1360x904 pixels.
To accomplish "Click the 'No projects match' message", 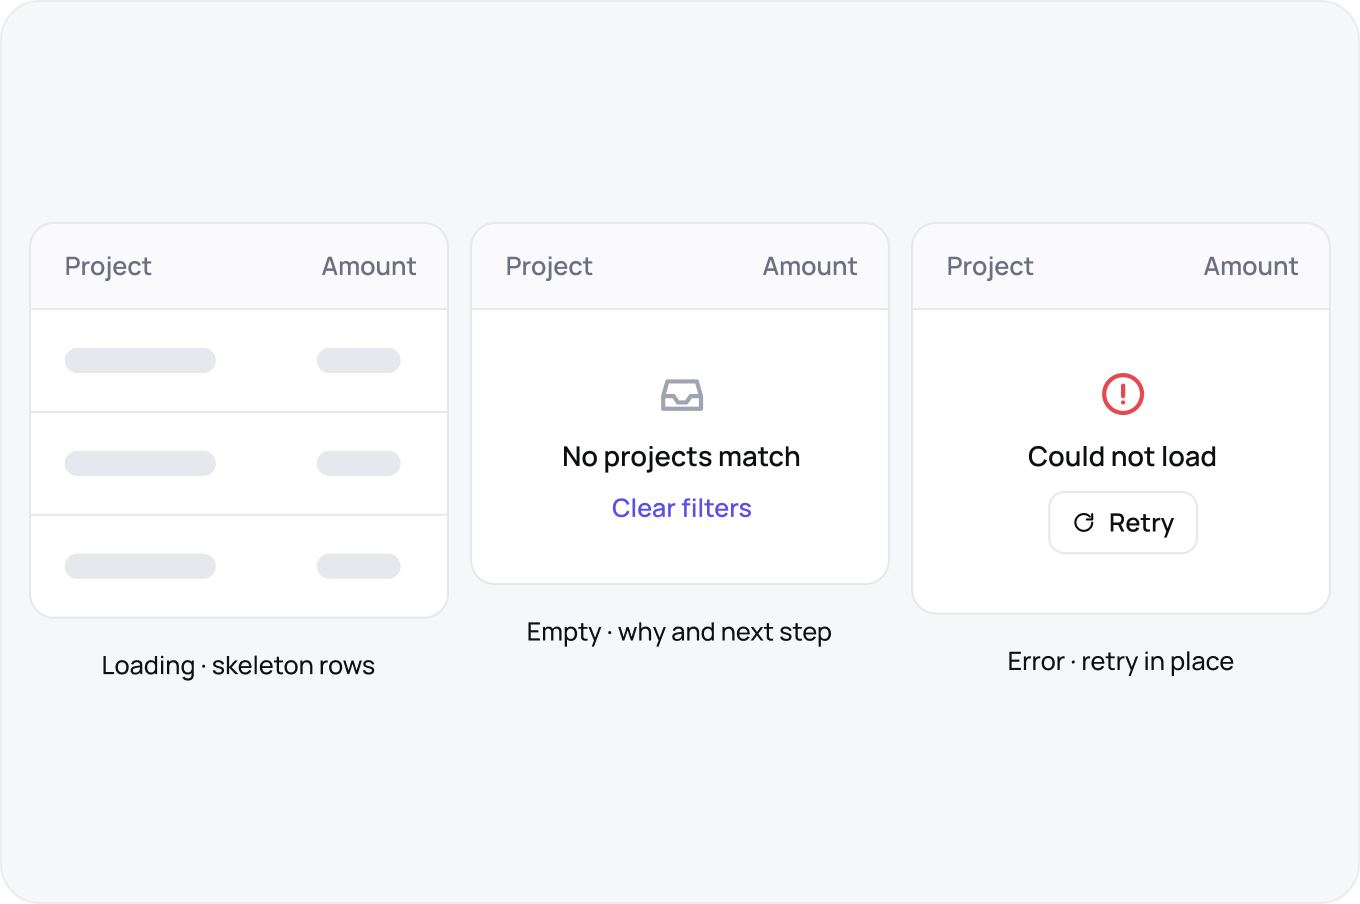I will coord(681,457).
